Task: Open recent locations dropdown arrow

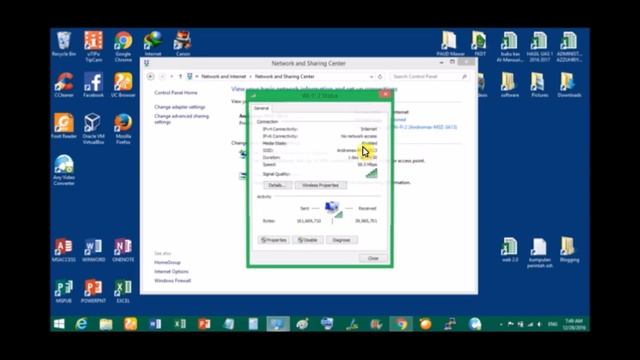Action: tap(171, 76)
